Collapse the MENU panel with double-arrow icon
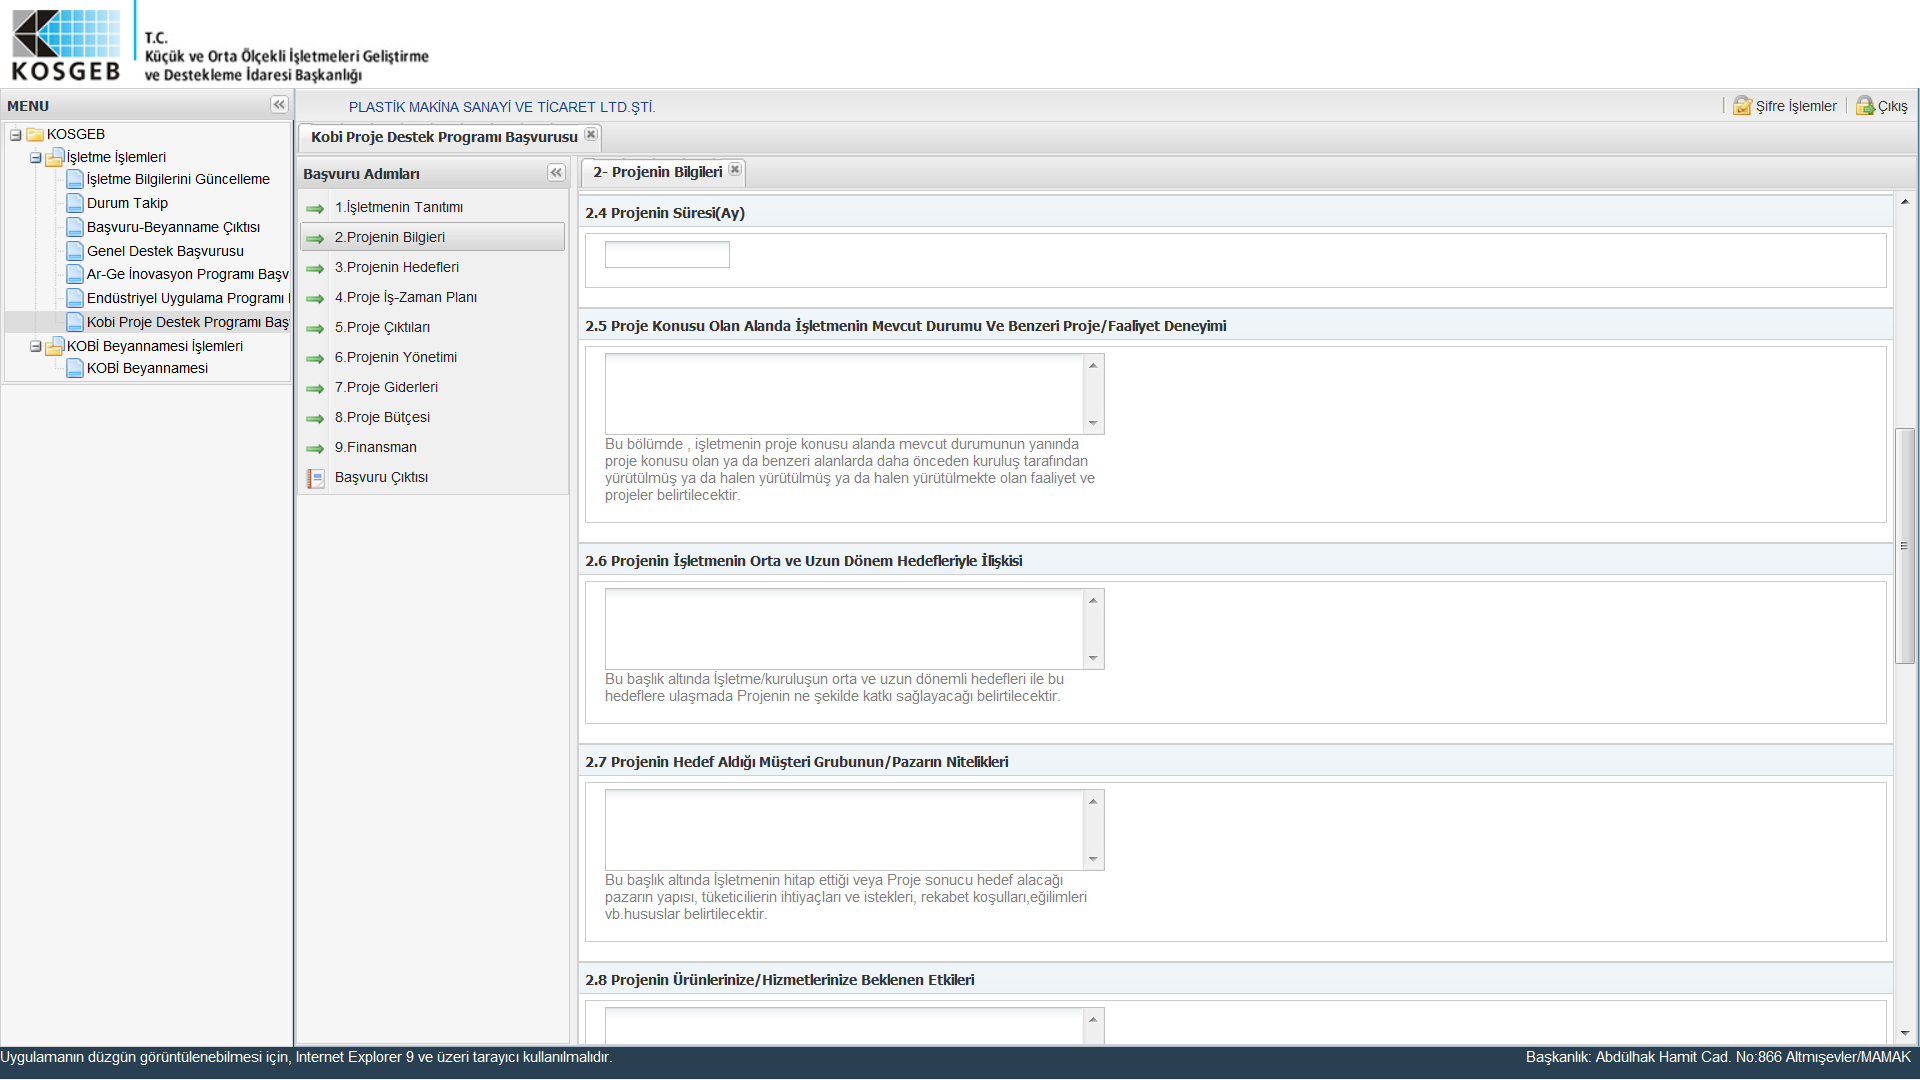The height and width of the screenshot is (1080, 1920). (x=279, y=105)
